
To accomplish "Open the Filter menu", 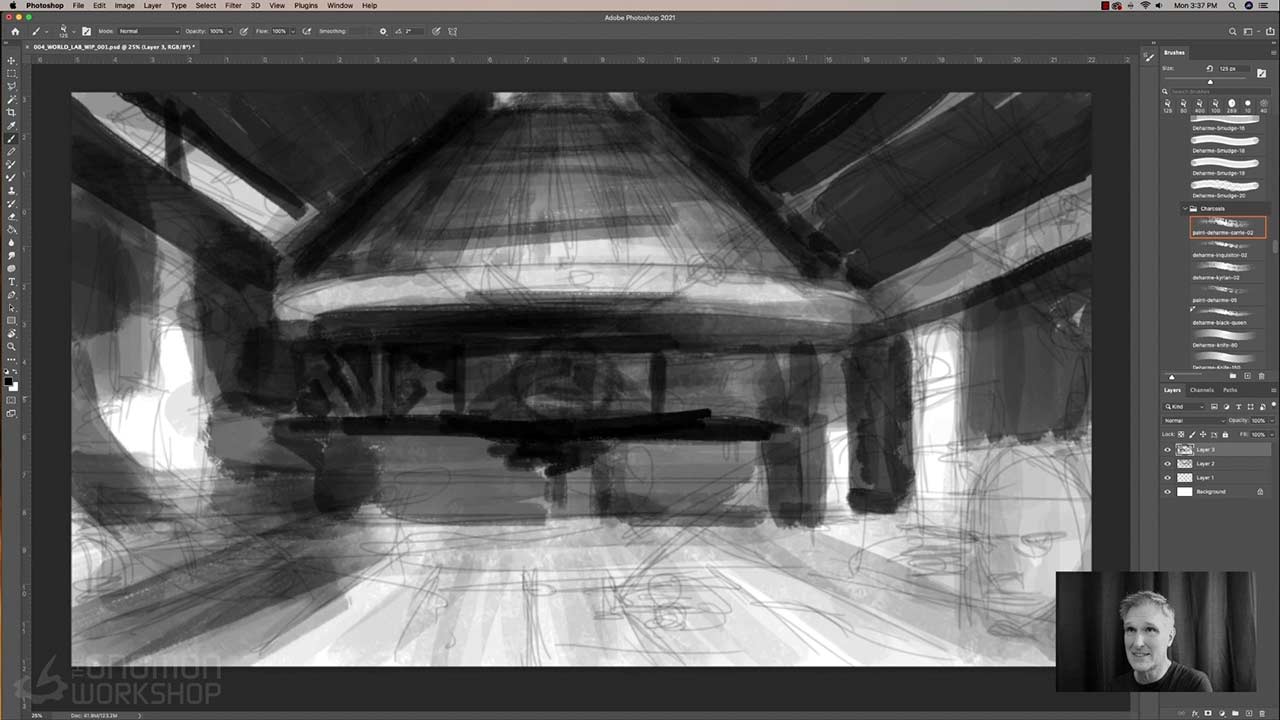I will click(x=233, y=5).
